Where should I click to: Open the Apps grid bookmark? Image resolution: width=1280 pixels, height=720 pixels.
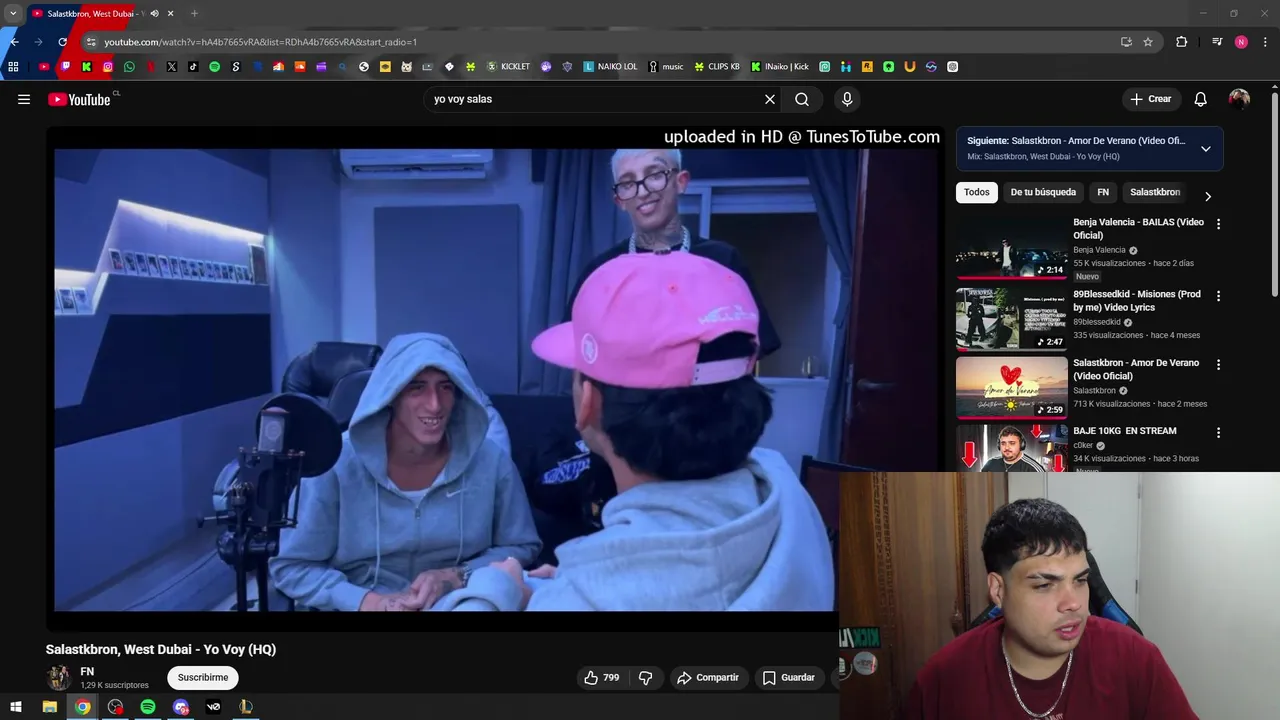tap(13, 67)
